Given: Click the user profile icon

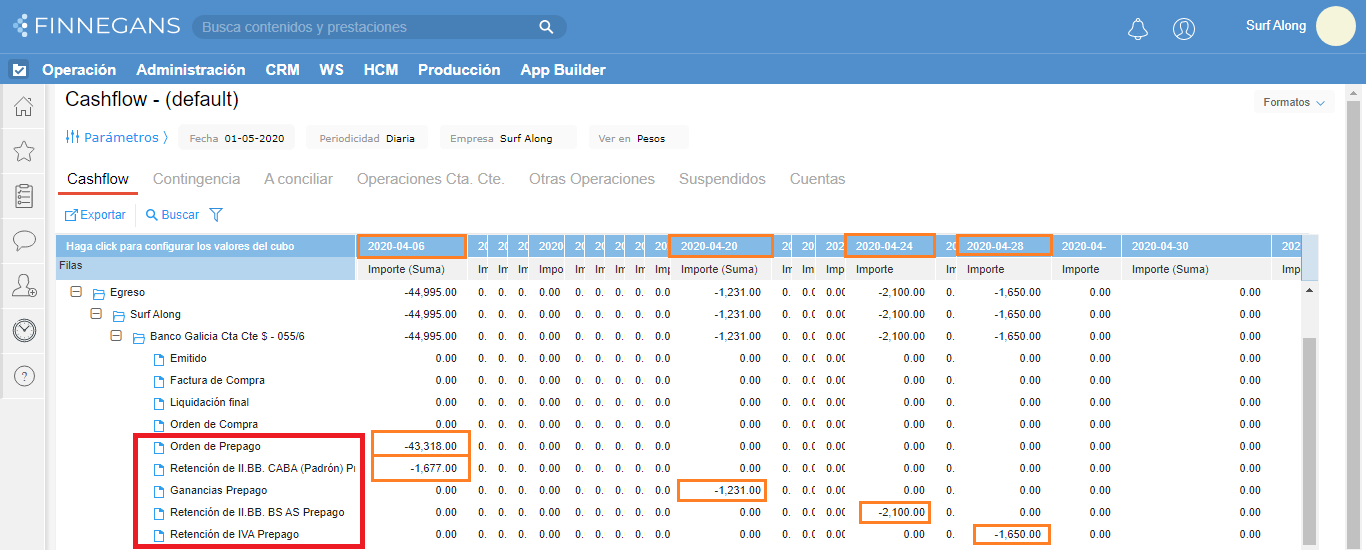Looking at the screenshot, I should 1184,29.
